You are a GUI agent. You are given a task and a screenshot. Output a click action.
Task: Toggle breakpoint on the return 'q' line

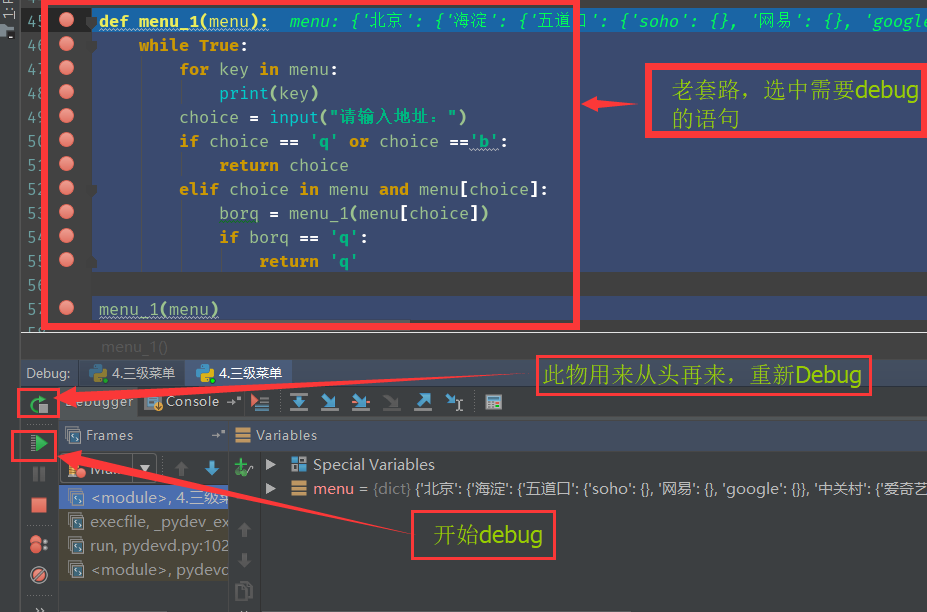(x=66, y=260)
